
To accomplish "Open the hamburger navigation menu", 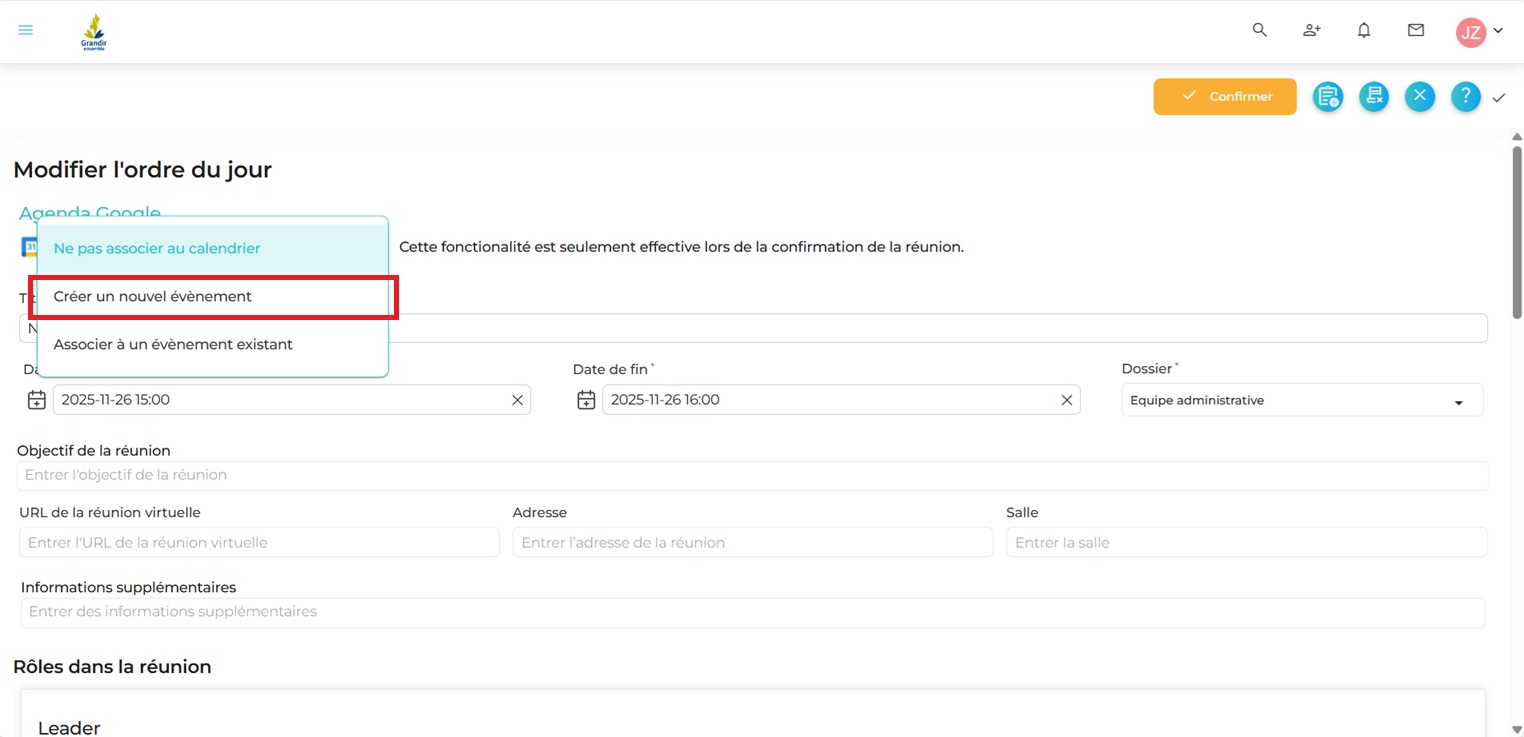I will [26, 30].
